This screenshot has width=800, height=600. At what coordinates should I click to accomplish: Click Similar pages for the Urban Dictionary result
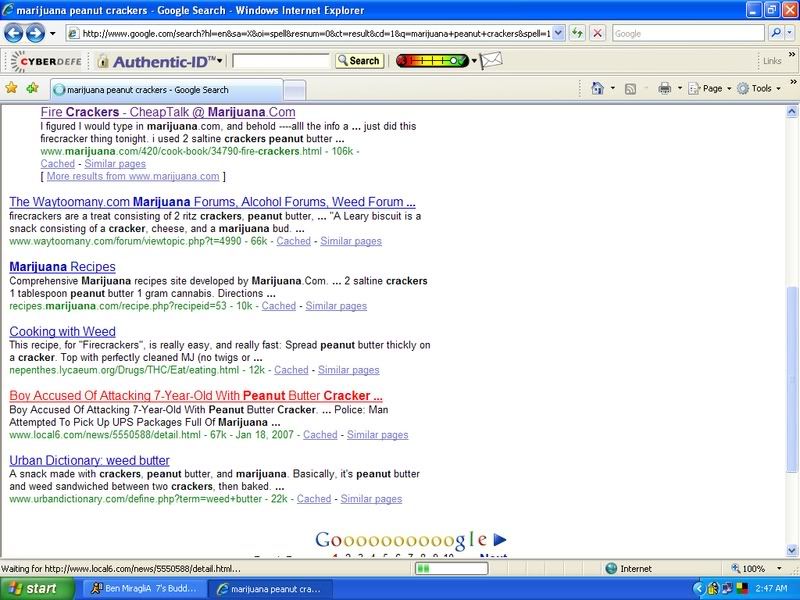pos(371,499)
